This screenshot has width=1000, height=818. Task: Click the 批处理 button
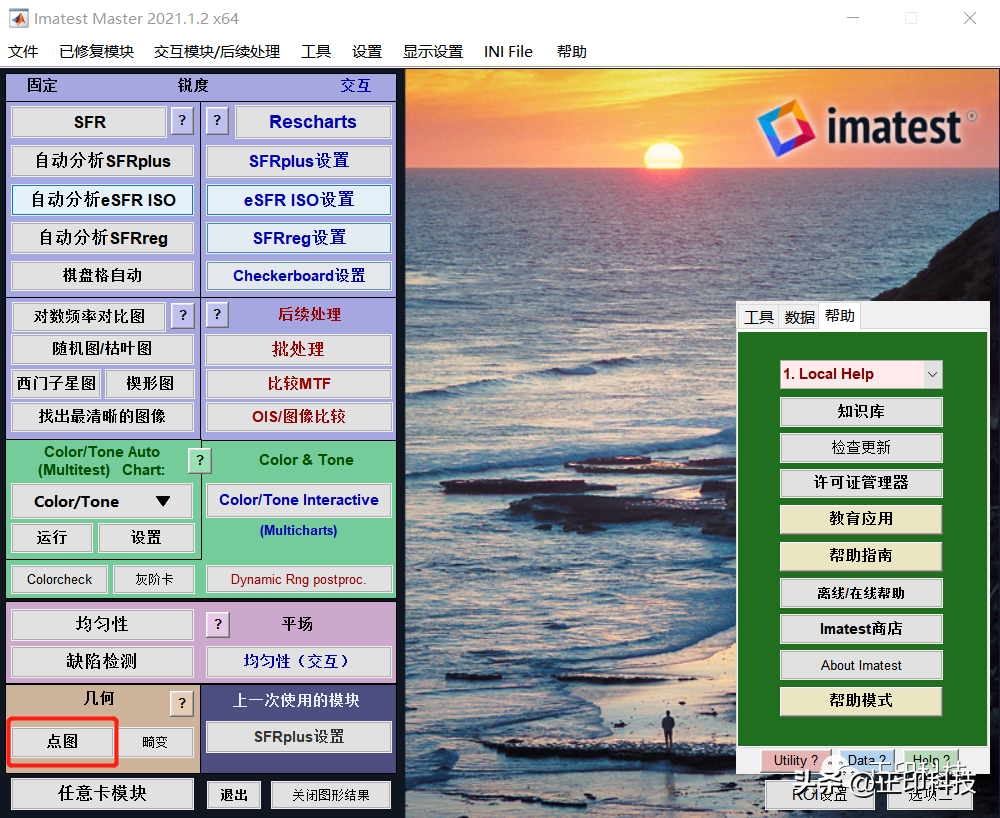[x=298, y=350]
